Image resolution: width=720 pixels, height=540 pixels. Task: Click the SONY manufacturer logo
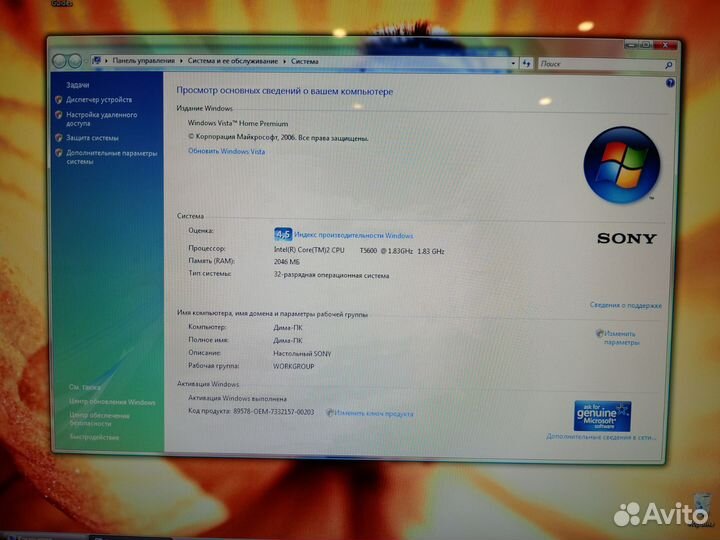point(627,238)
